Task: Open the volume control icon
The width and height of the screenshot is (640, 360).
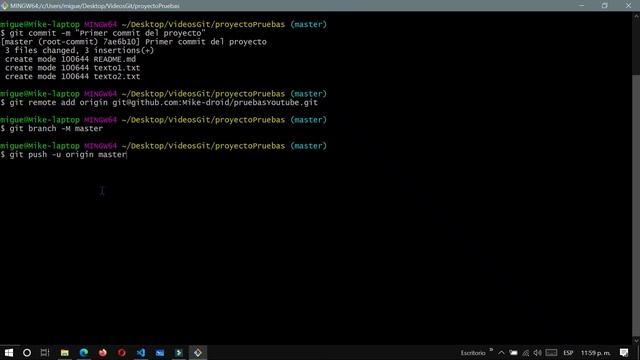Action: coord(537,353)
